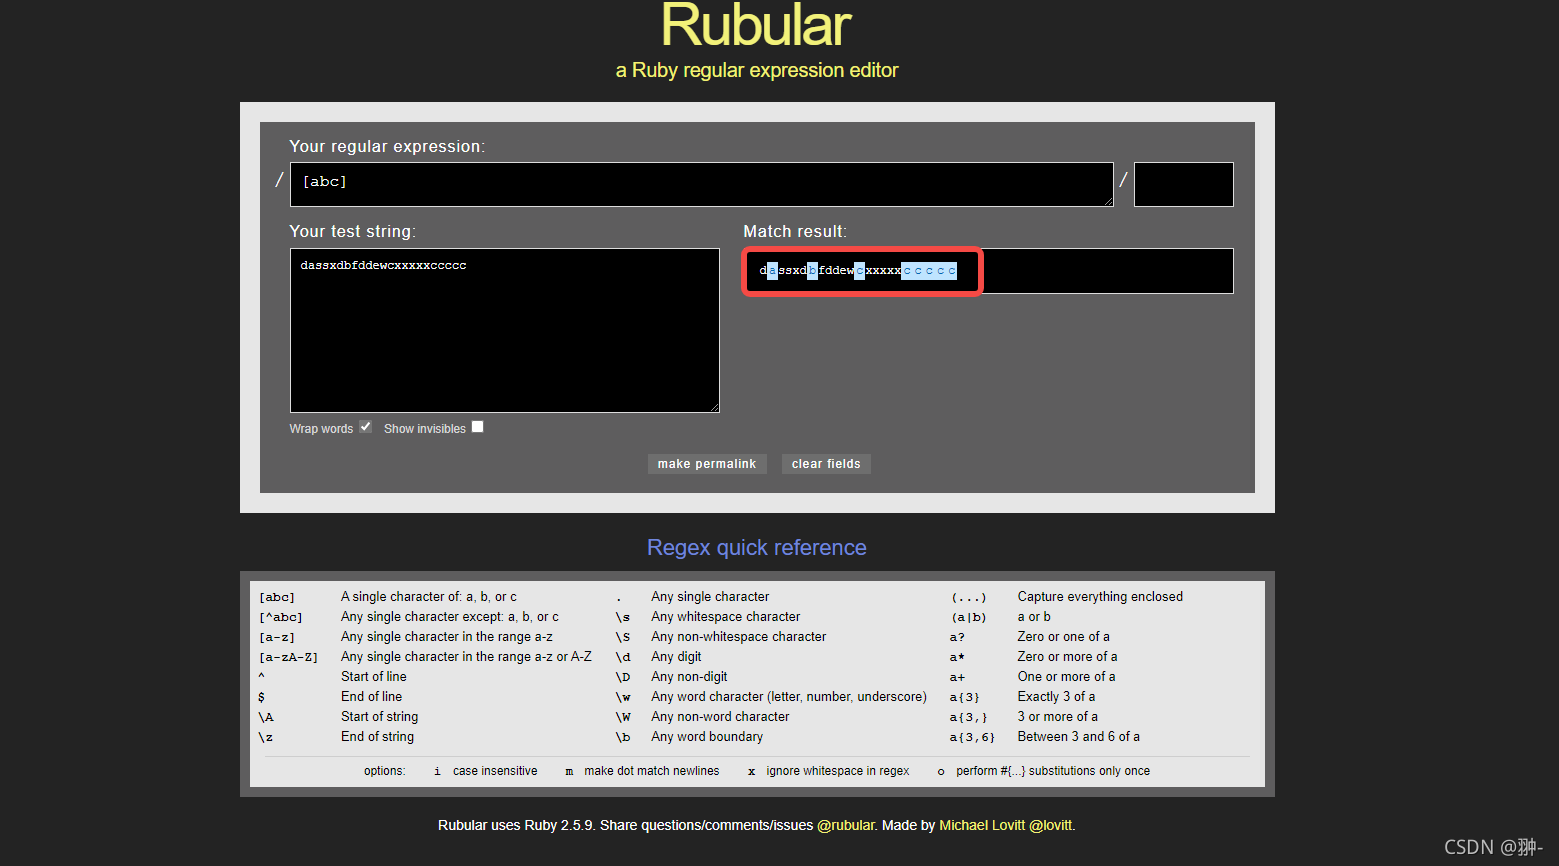Click 'Zero or more of a' text
Screen dimensions: 1559x866
coord(1068,657)
